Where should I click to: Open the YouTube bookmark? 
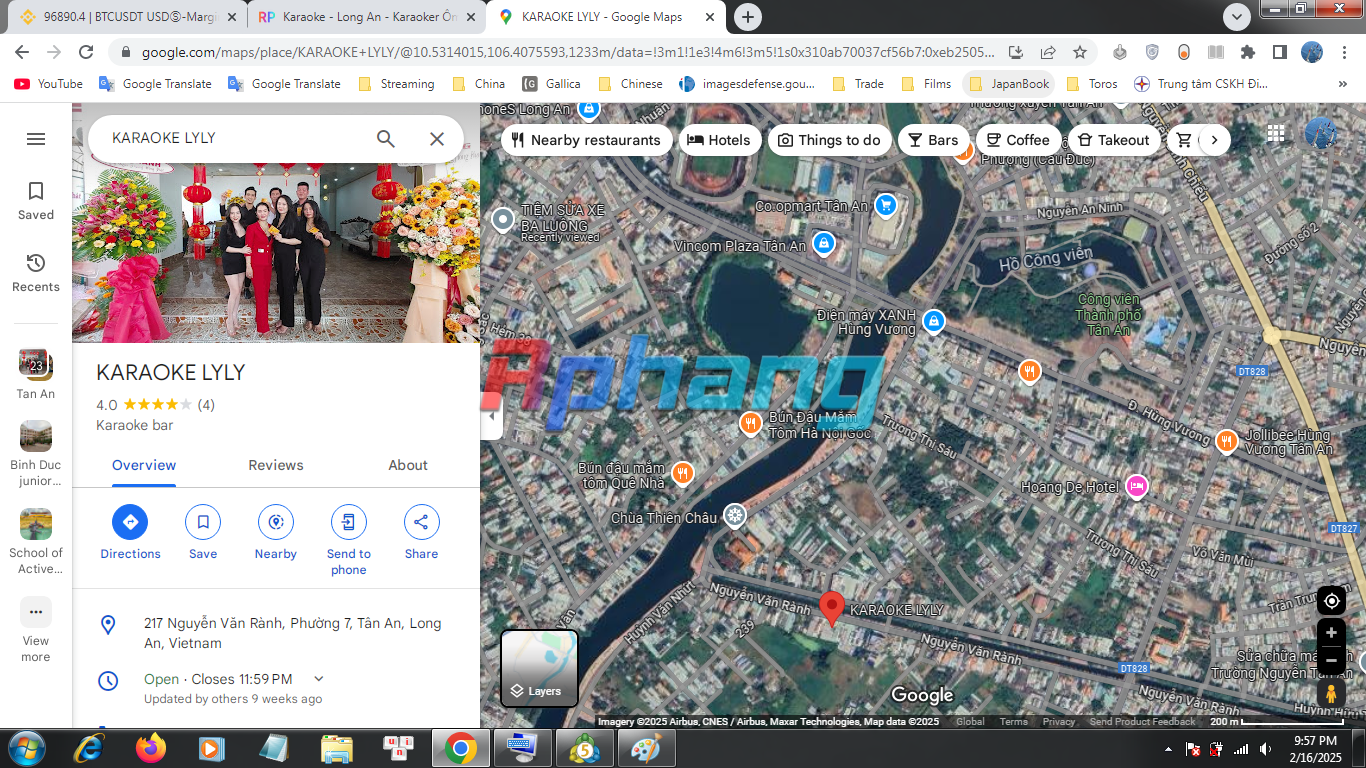(x=49, y=84)
